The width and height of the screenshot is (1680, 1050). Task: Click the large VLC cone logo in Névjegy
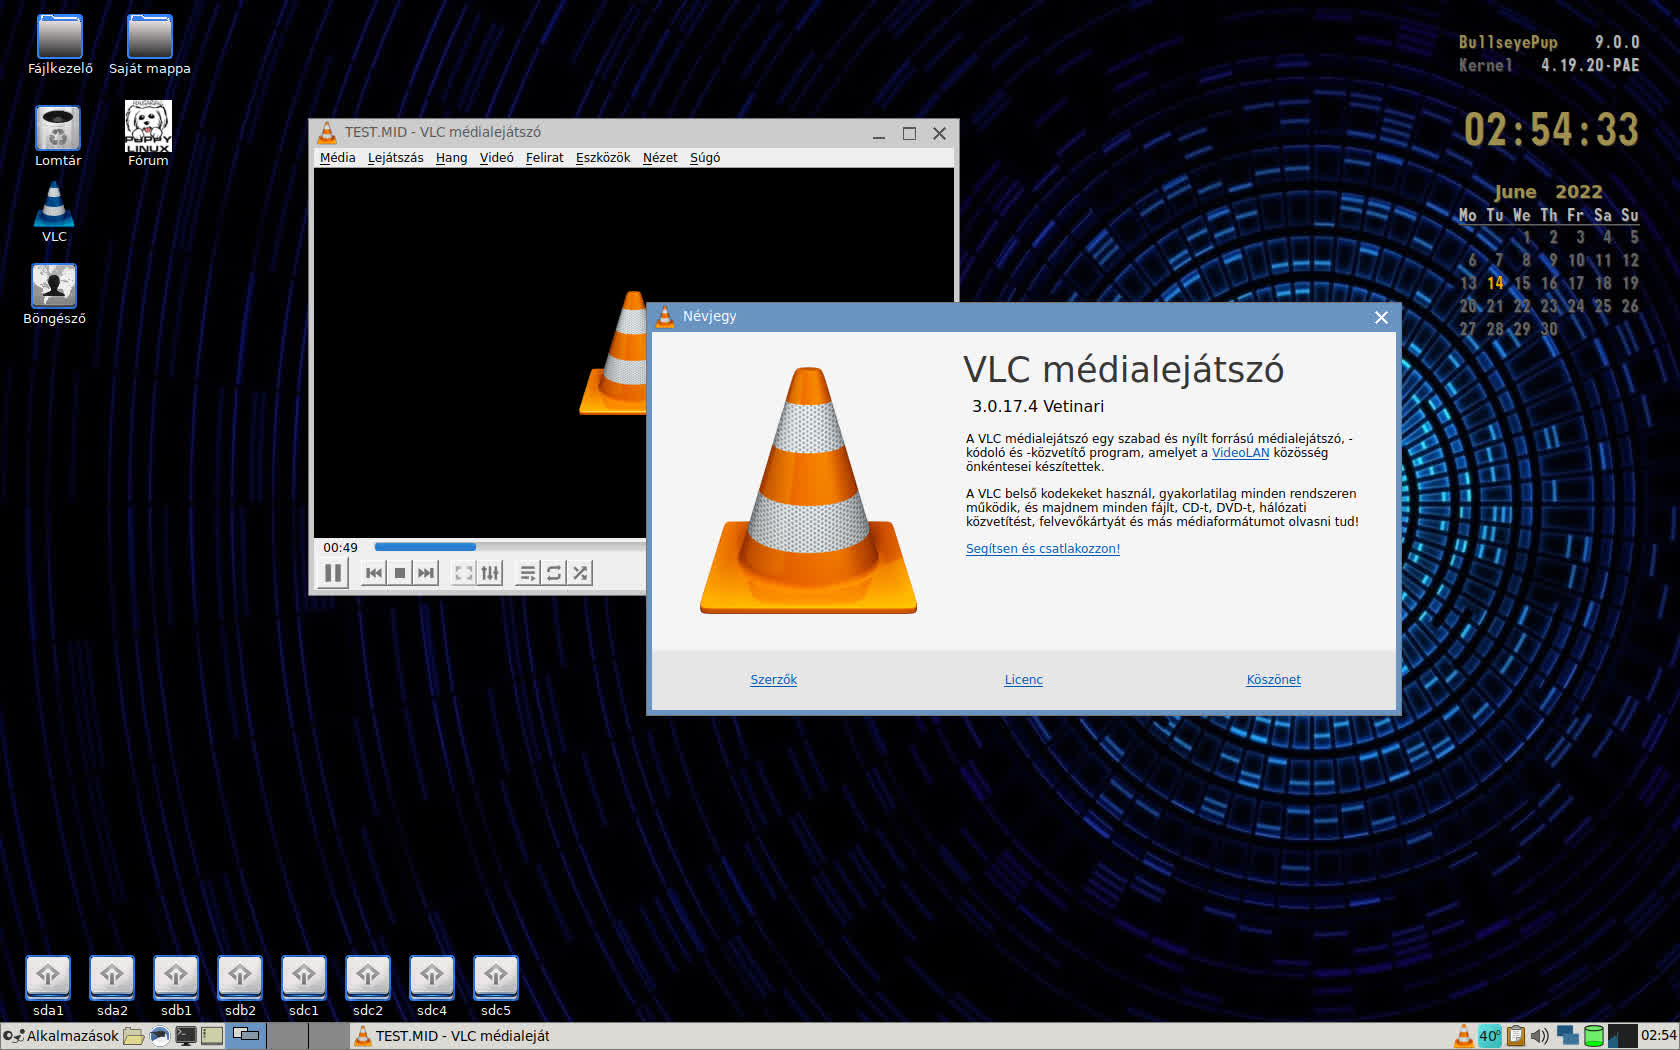tap(808, 490)
